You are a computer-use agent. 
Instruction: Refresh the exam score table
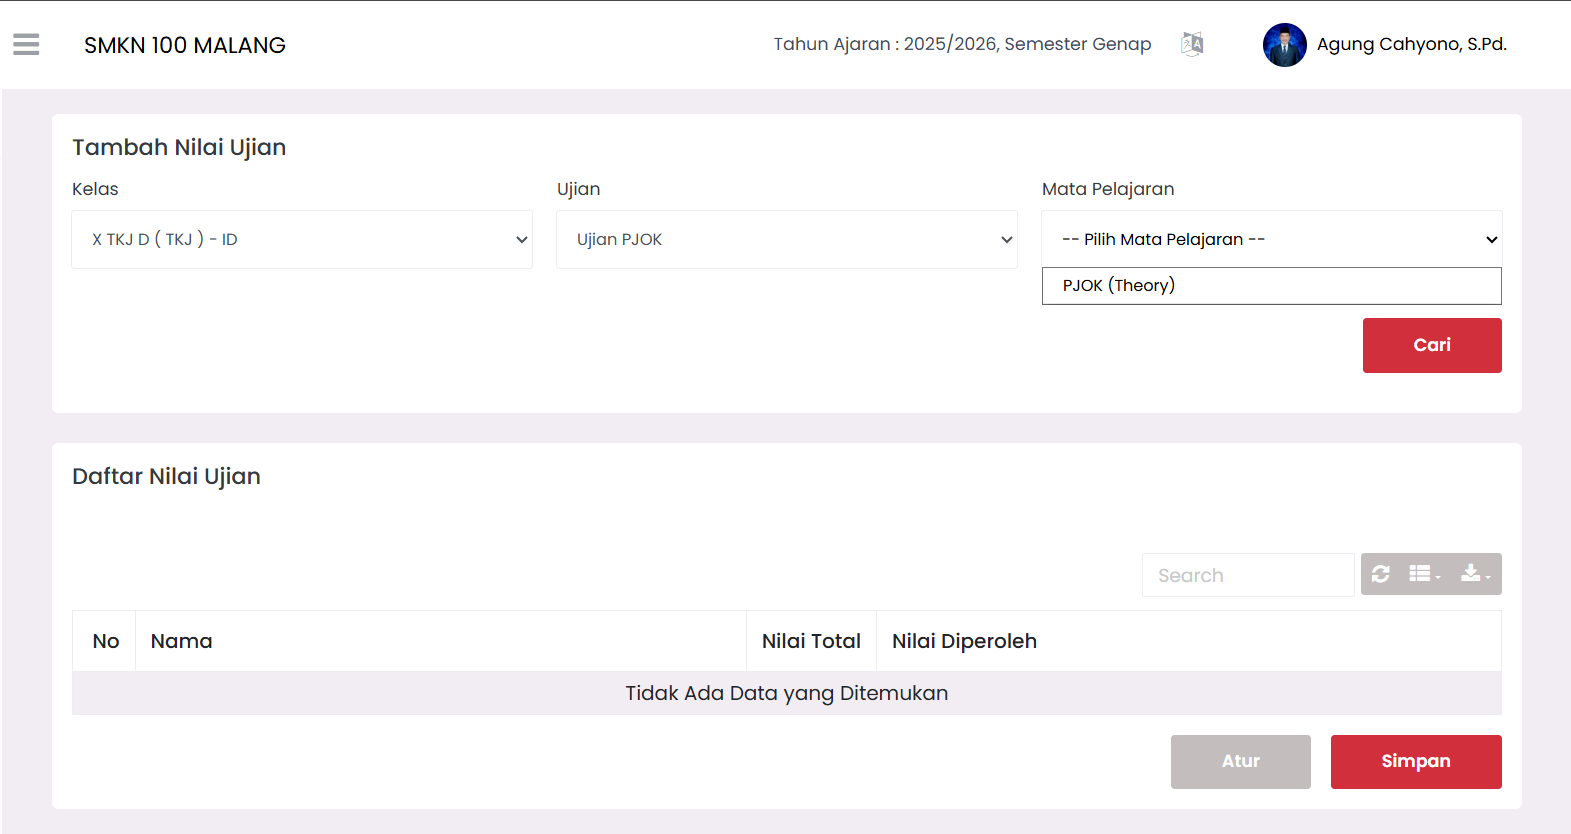(x=1381, y=574)
